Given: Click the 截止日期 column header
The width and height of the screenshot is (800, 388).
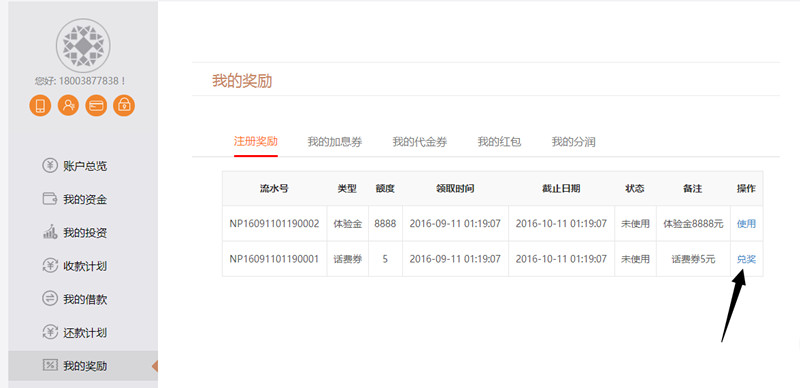Looking at the screenshot, I should tap(561, 188).
